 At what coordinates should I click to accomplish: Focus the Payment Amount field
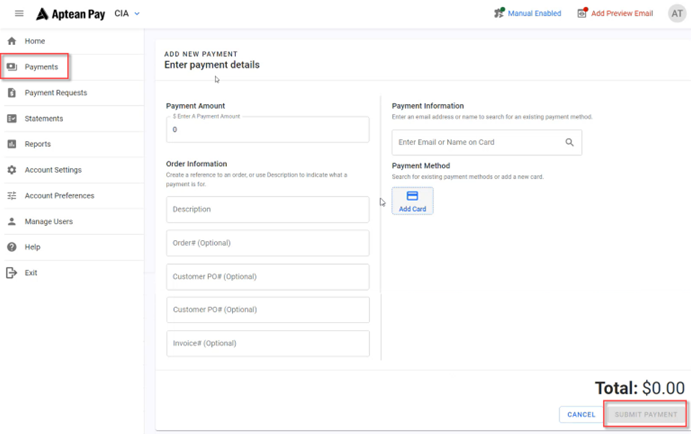point(267,130)
